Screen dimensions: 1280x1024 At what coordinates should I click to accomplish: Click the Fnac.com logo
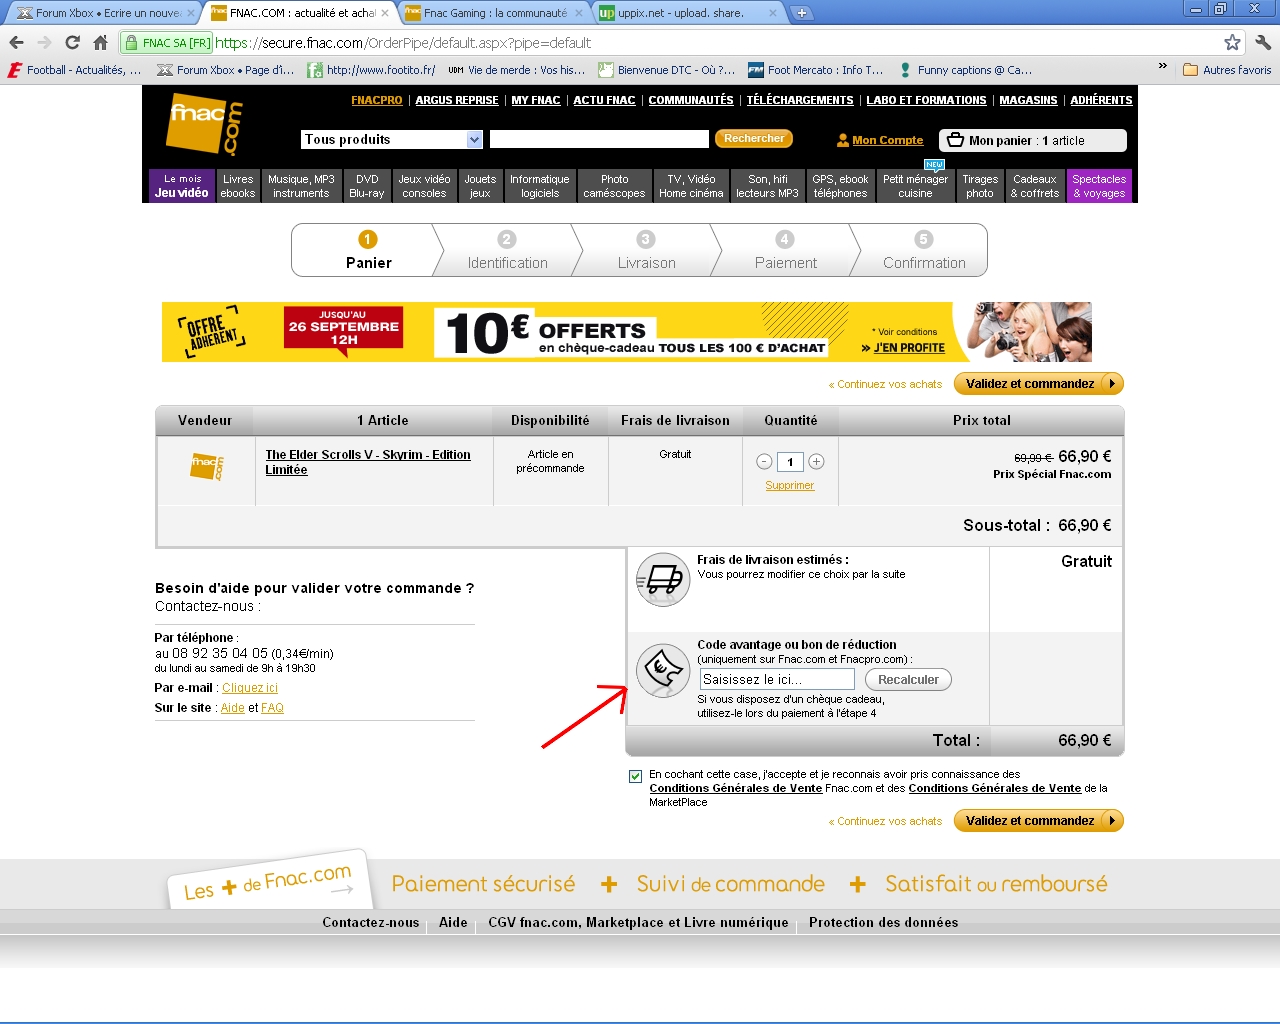pyautogui.click(x=205, y=125)
